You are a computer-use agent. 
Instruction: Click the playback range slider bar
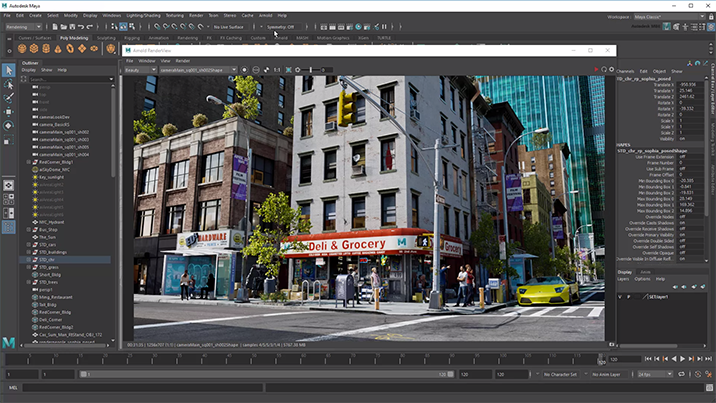click(x=266, y=374)
